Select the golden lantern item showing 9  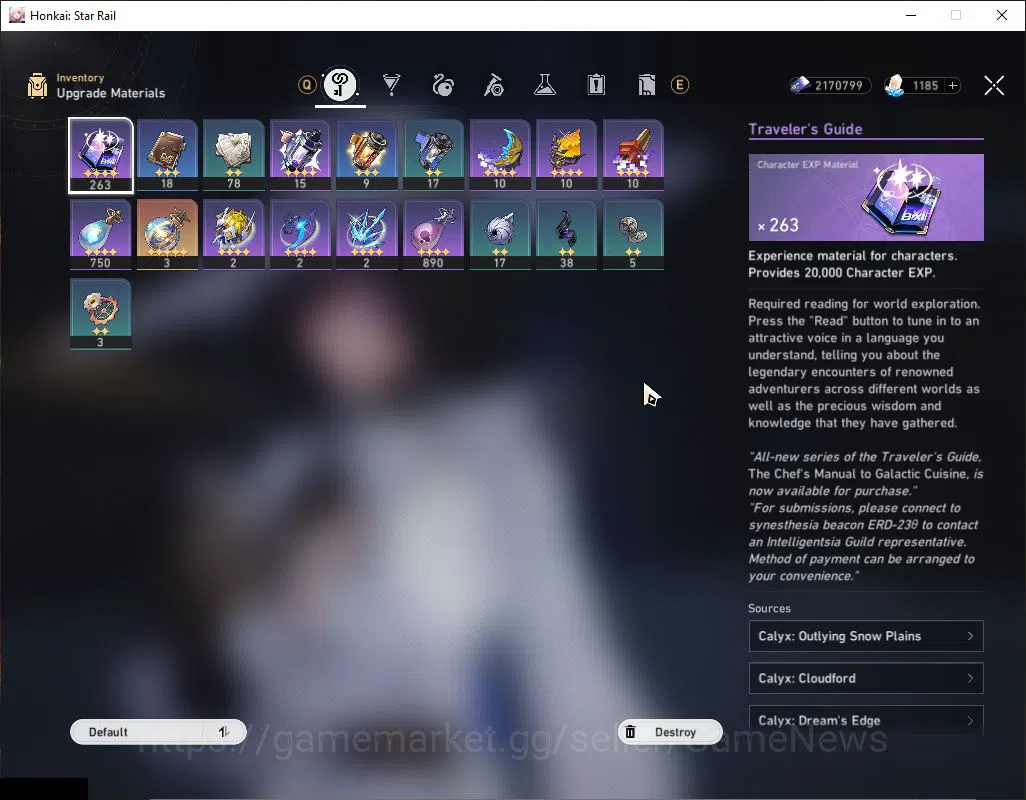click(366, 155)
